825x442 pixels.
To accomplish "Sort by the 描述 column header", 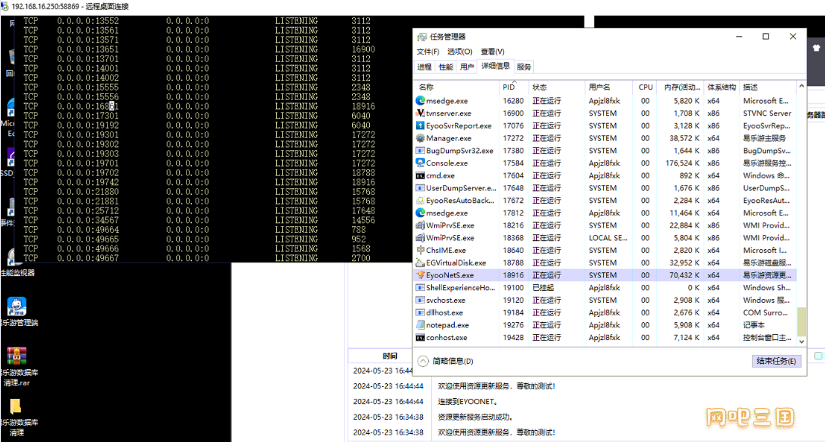I will (768, 87).
